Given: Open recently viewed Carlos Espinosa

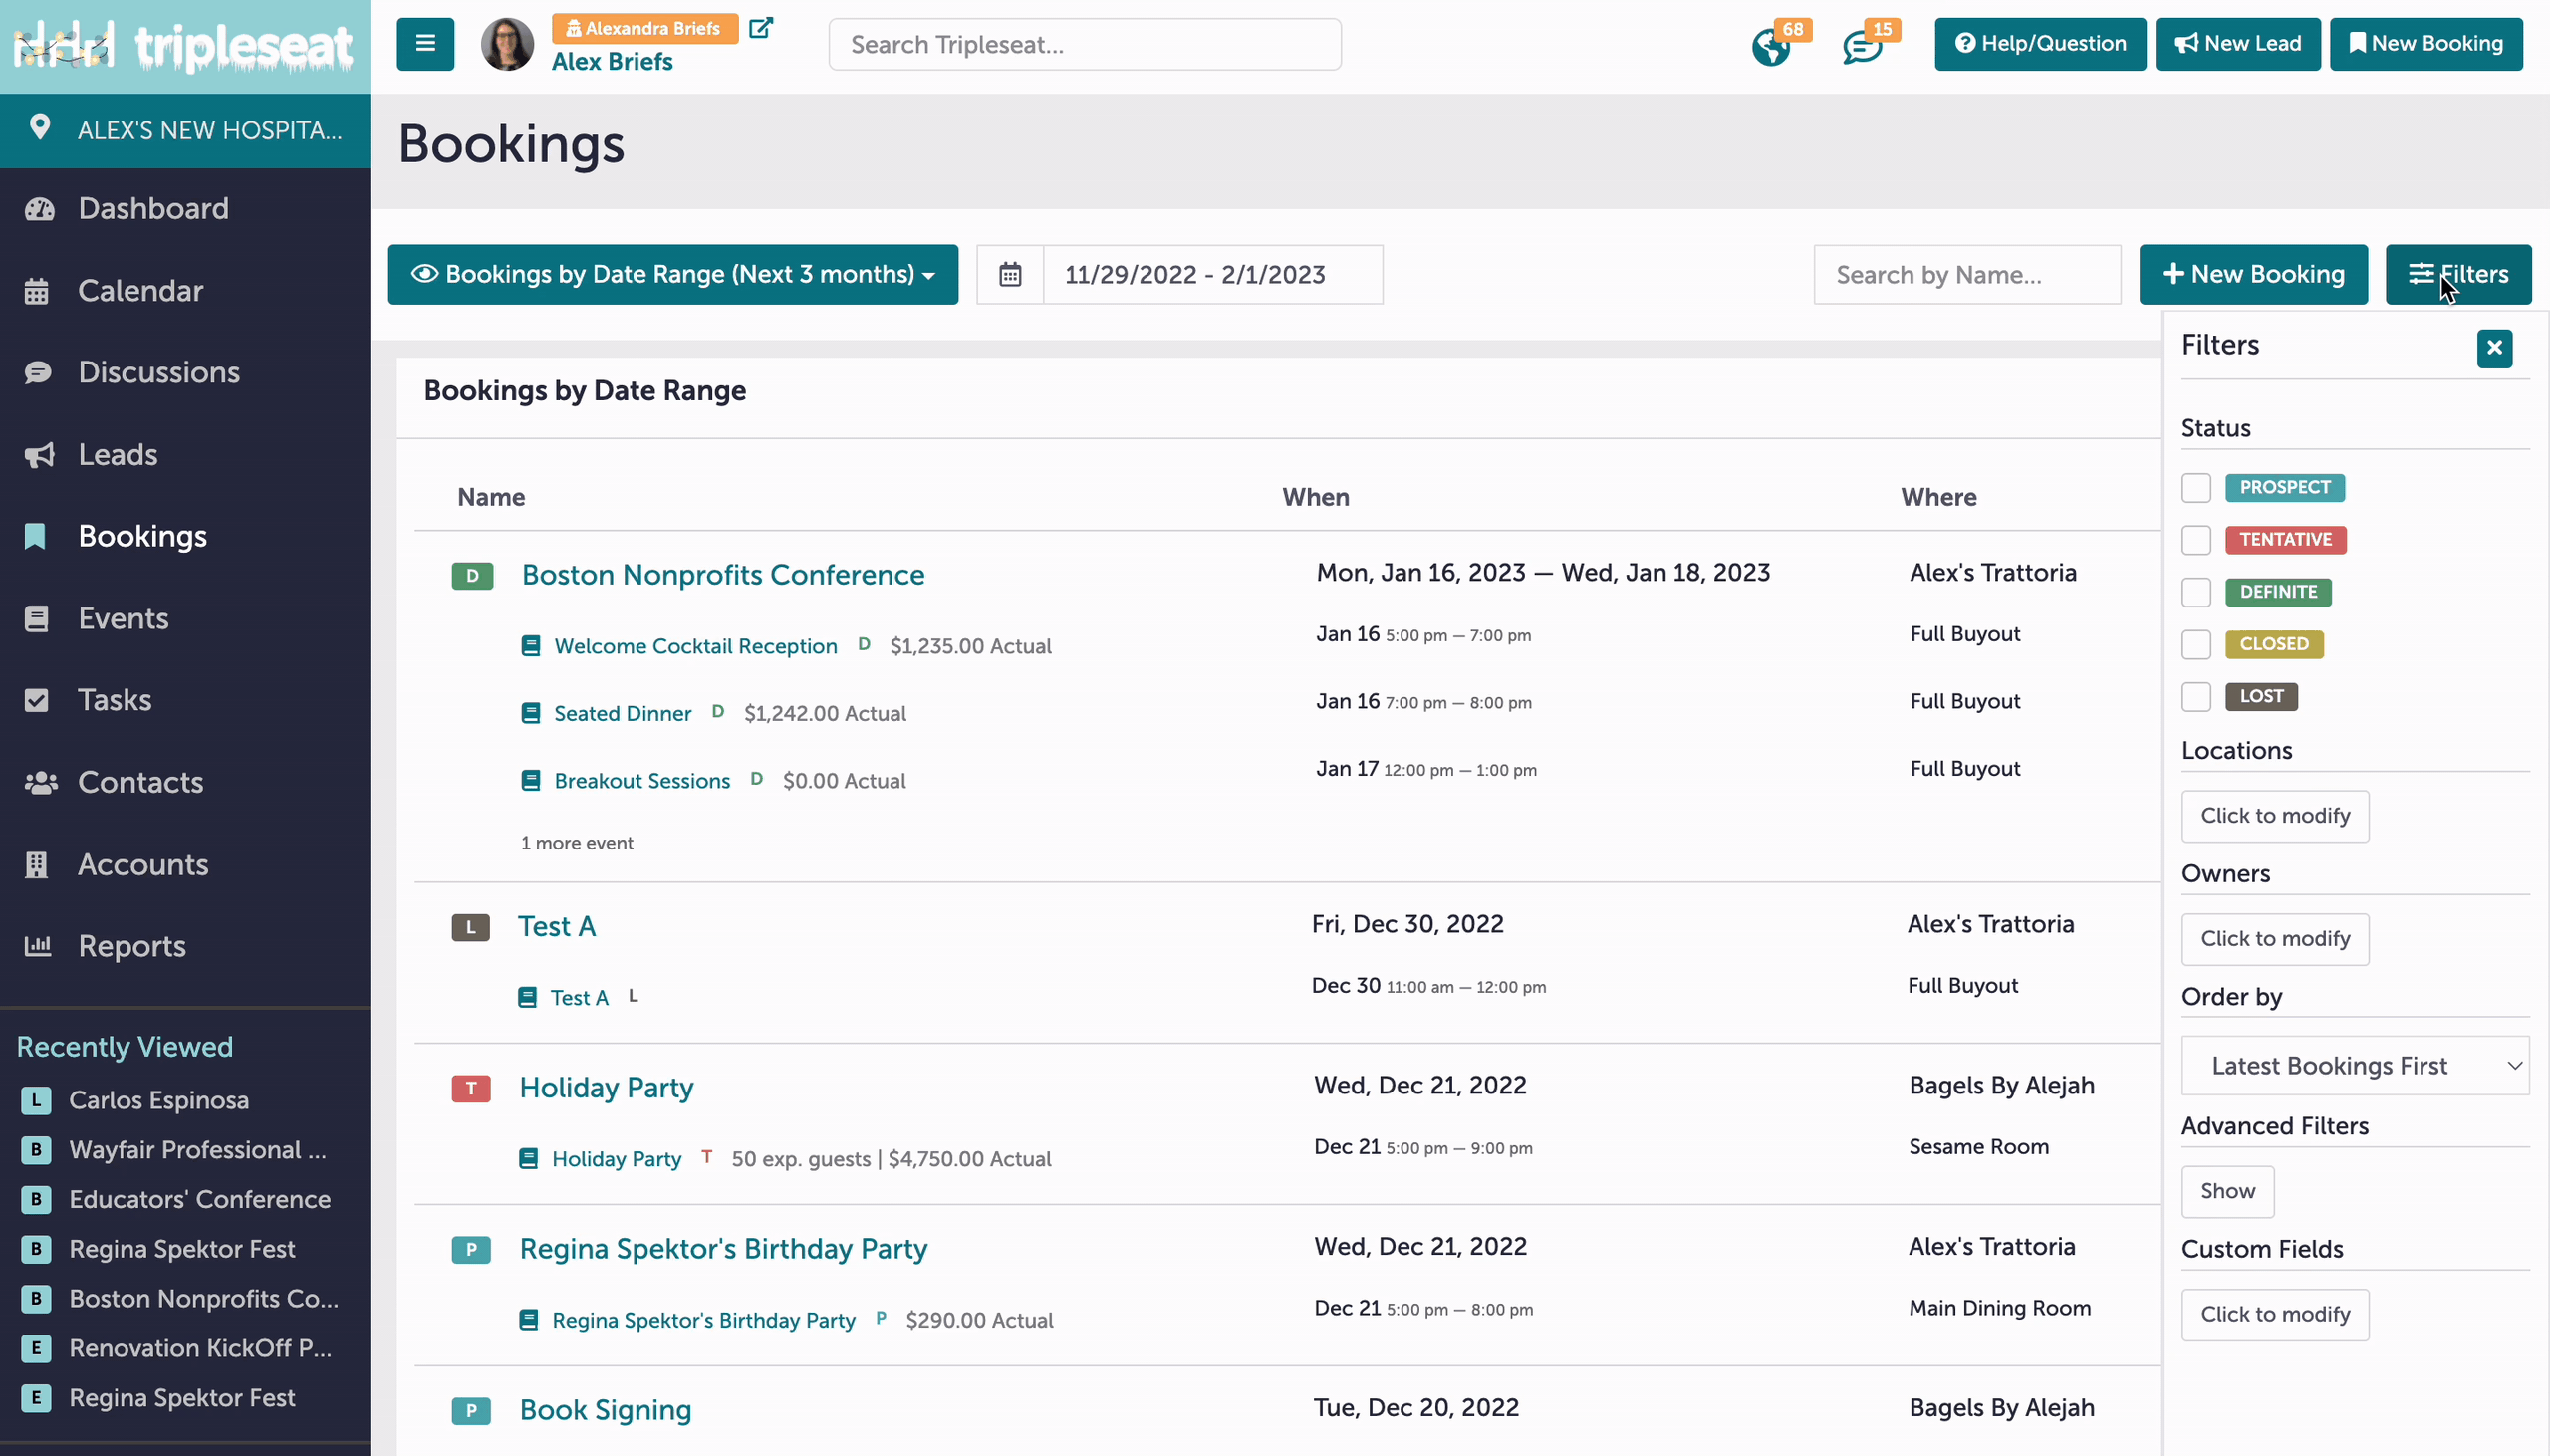Looking at the screenshot, I should pyautogui.click(x=159, y=1100).
